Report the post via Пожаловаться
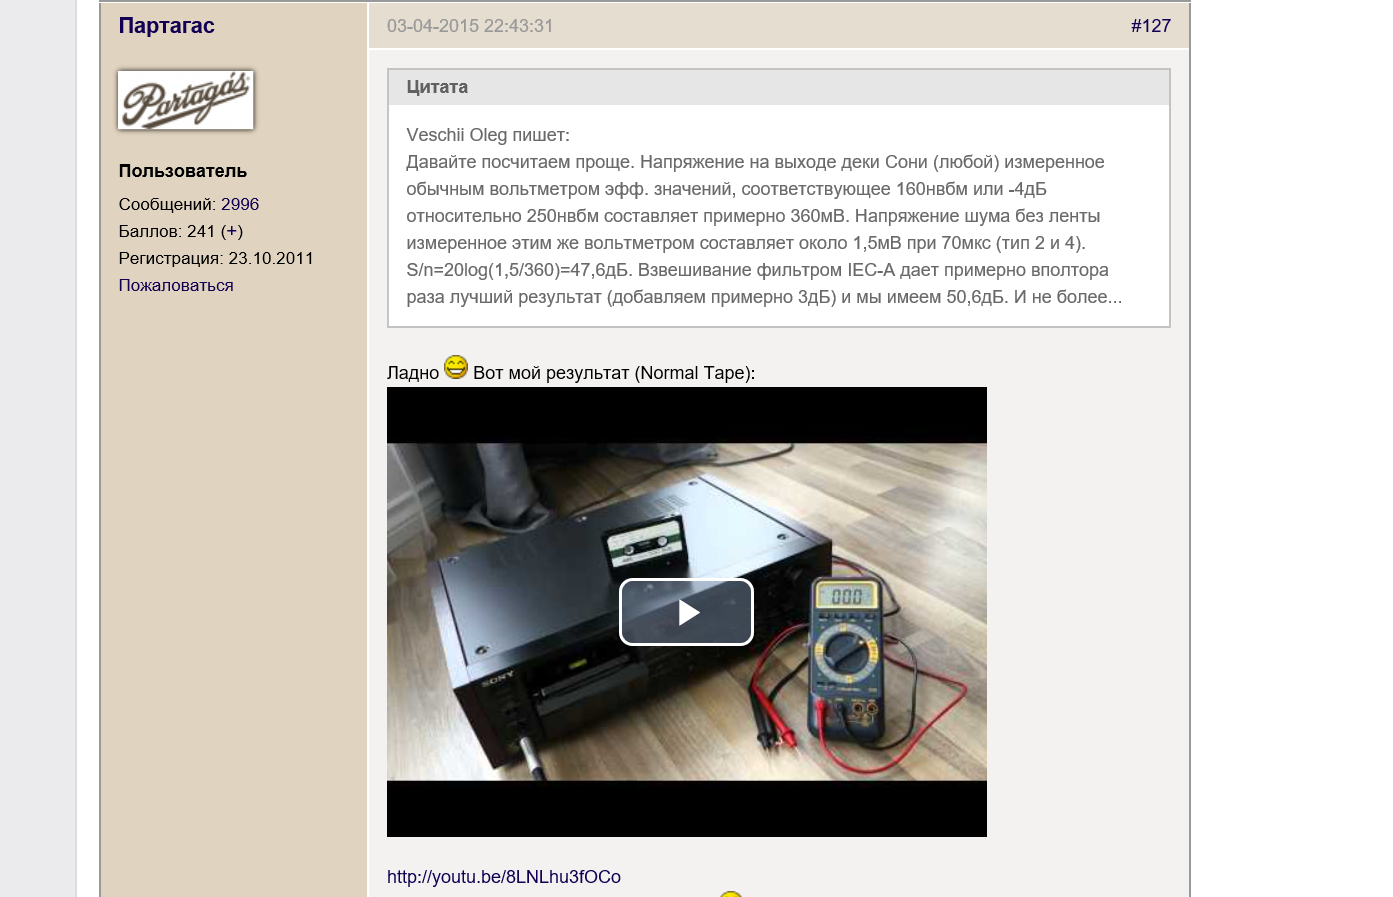1393x897 pixels. (176, 285)
